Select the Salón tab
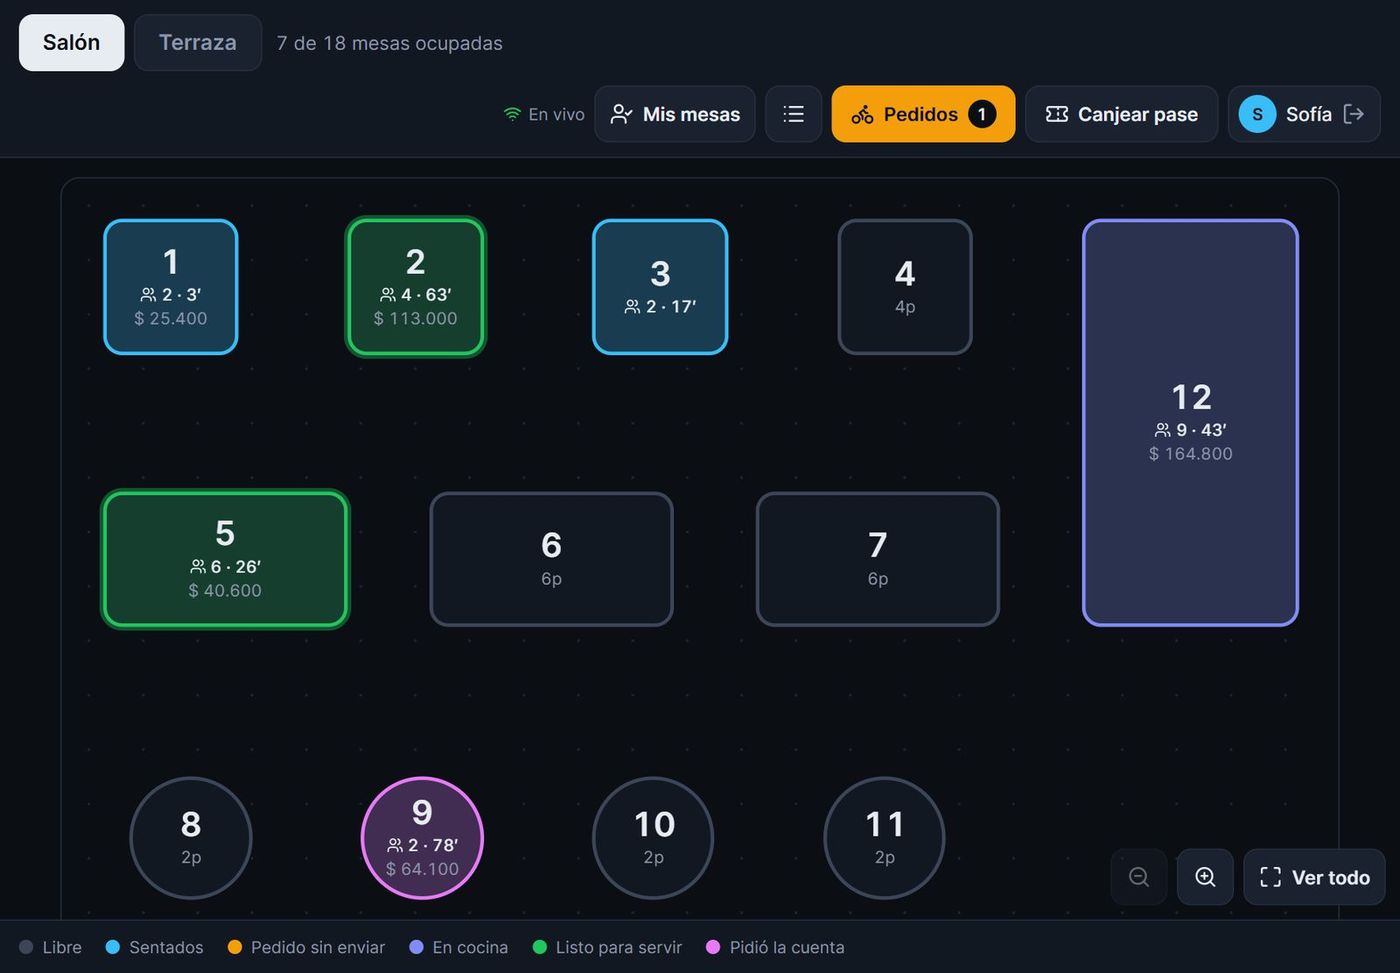1400x973 pixels. [71, 43]
